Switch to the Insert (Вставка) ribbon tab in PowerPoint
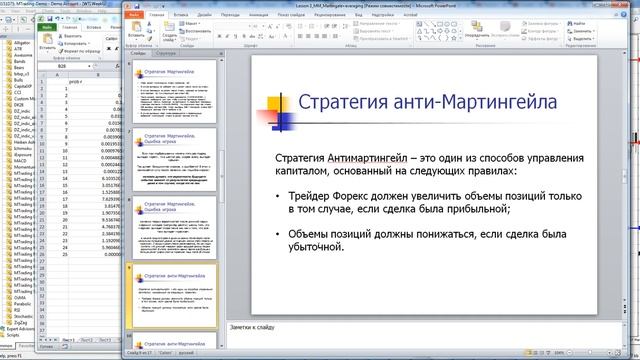This screenshot has height=360, width=640. (x=181, y=15)
